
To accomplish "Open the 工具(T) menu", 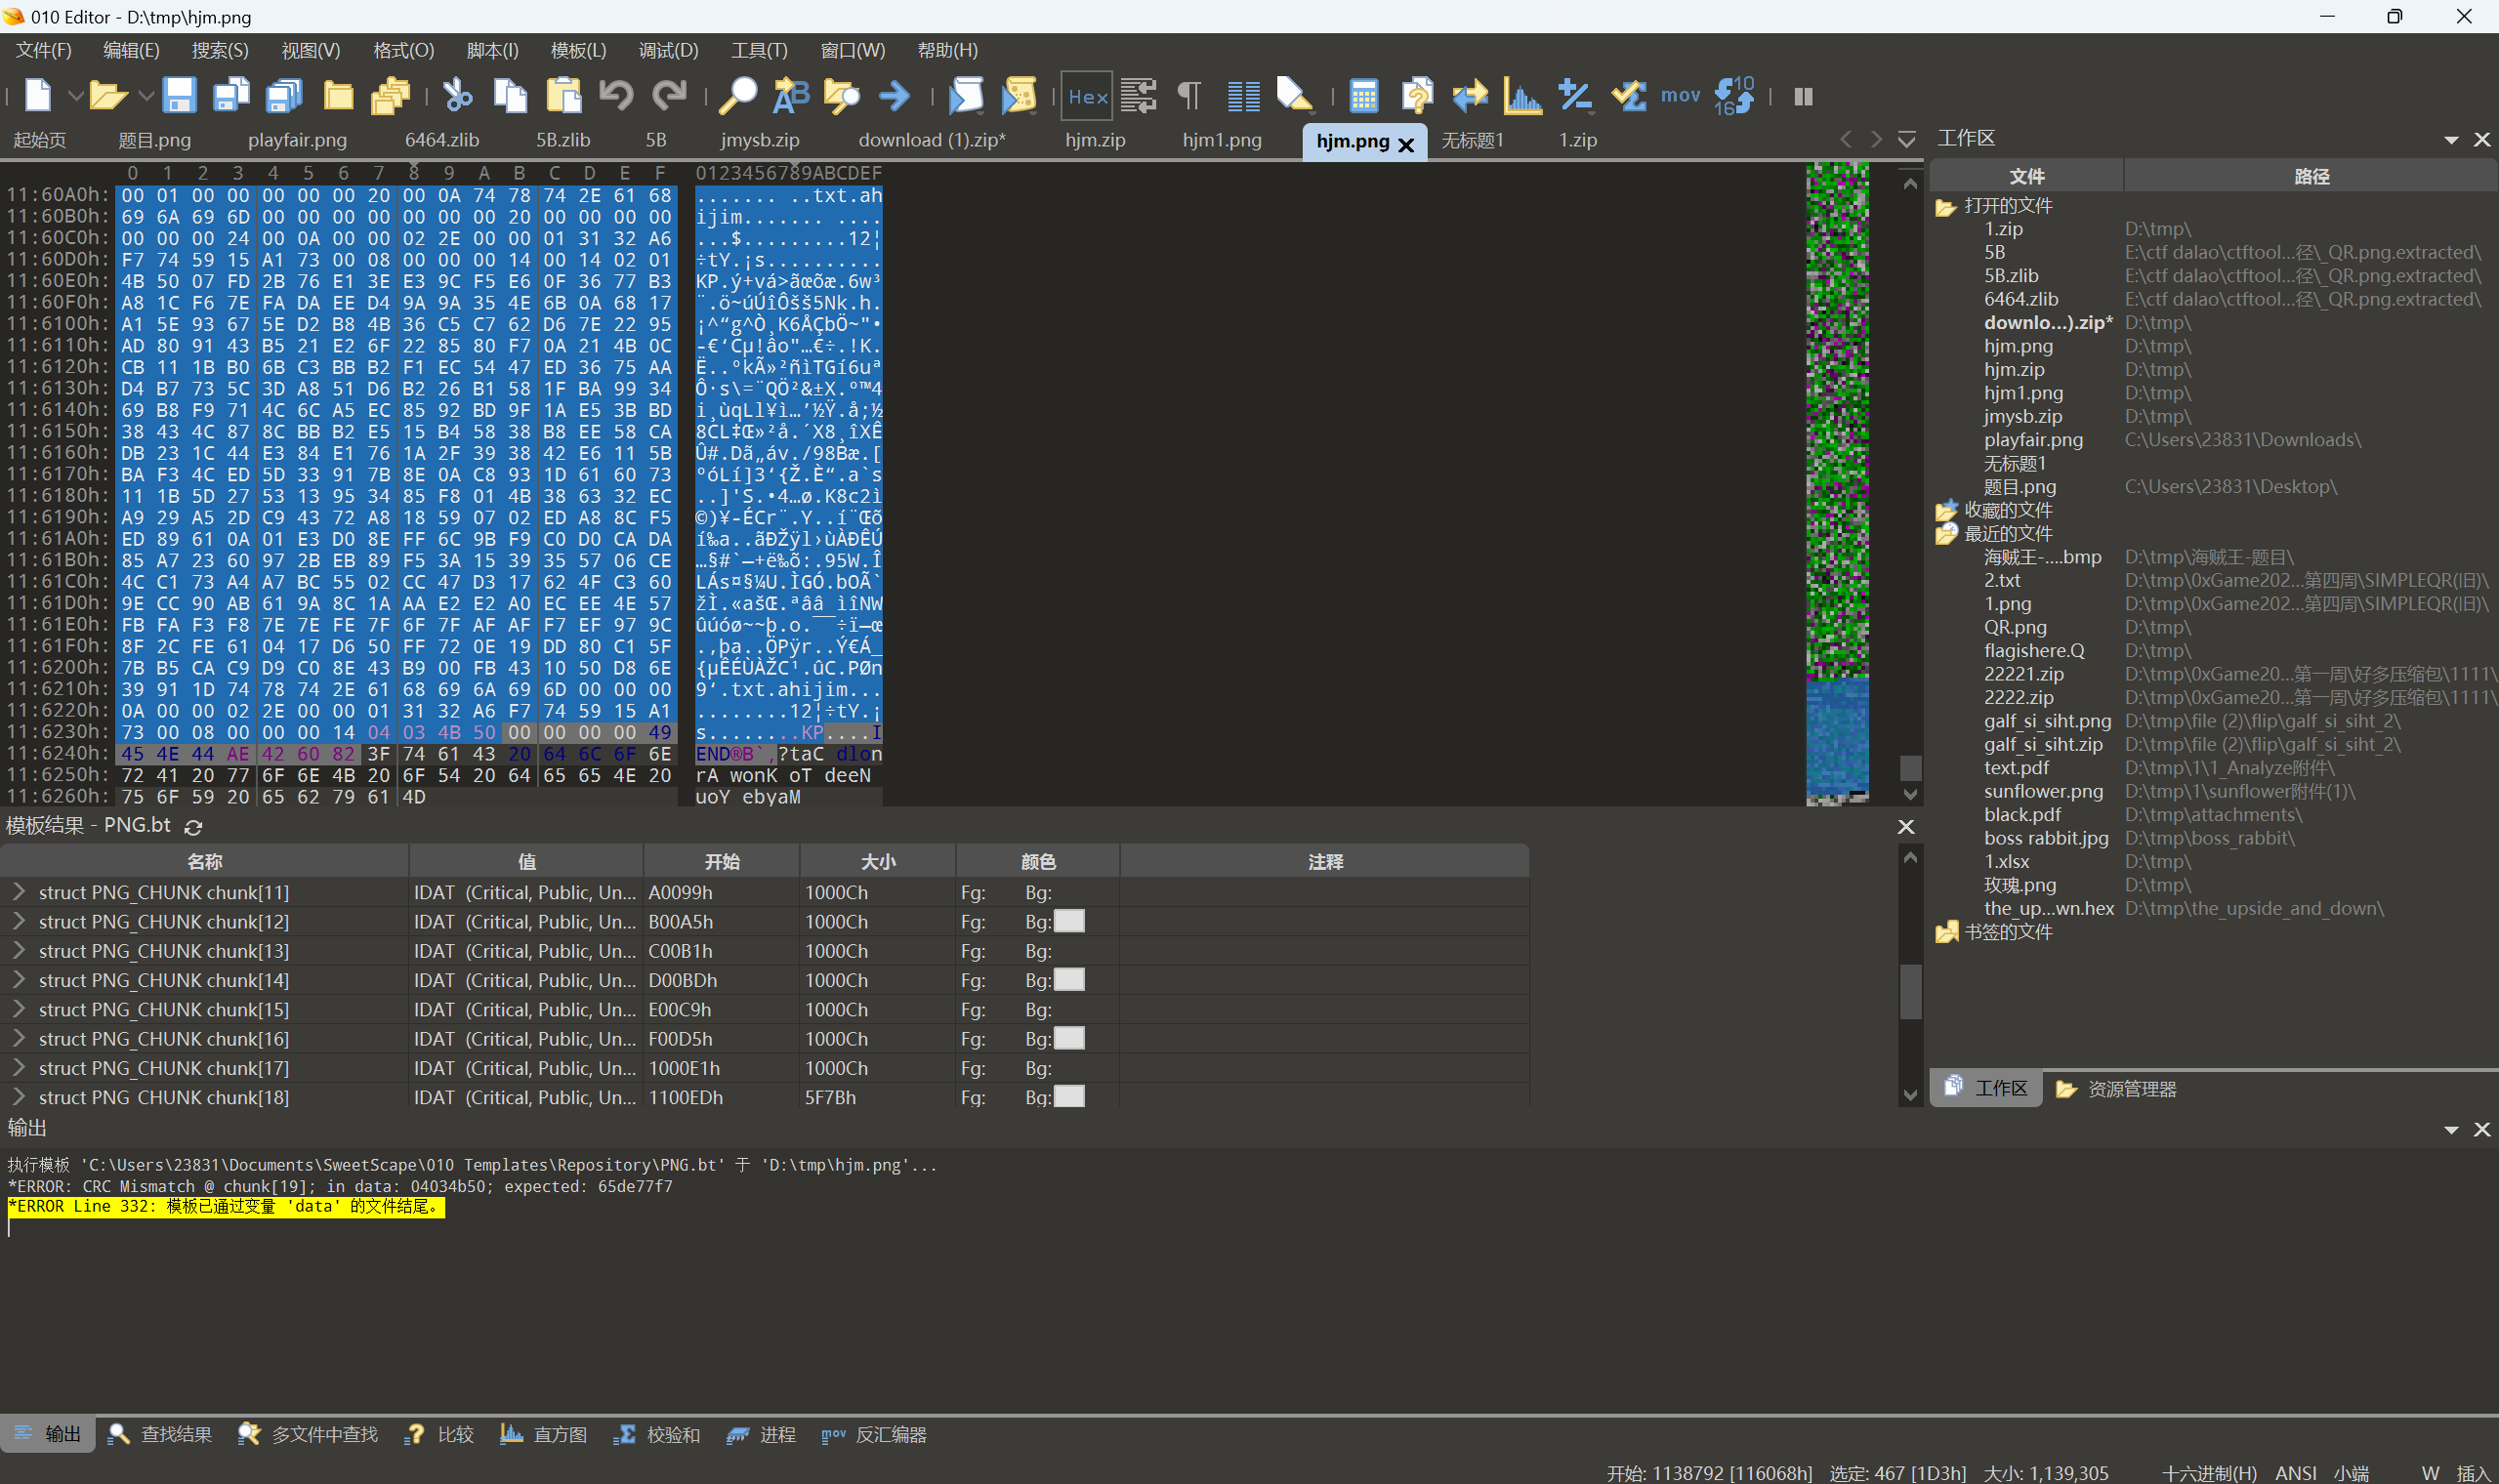I will tap(759, 50).
